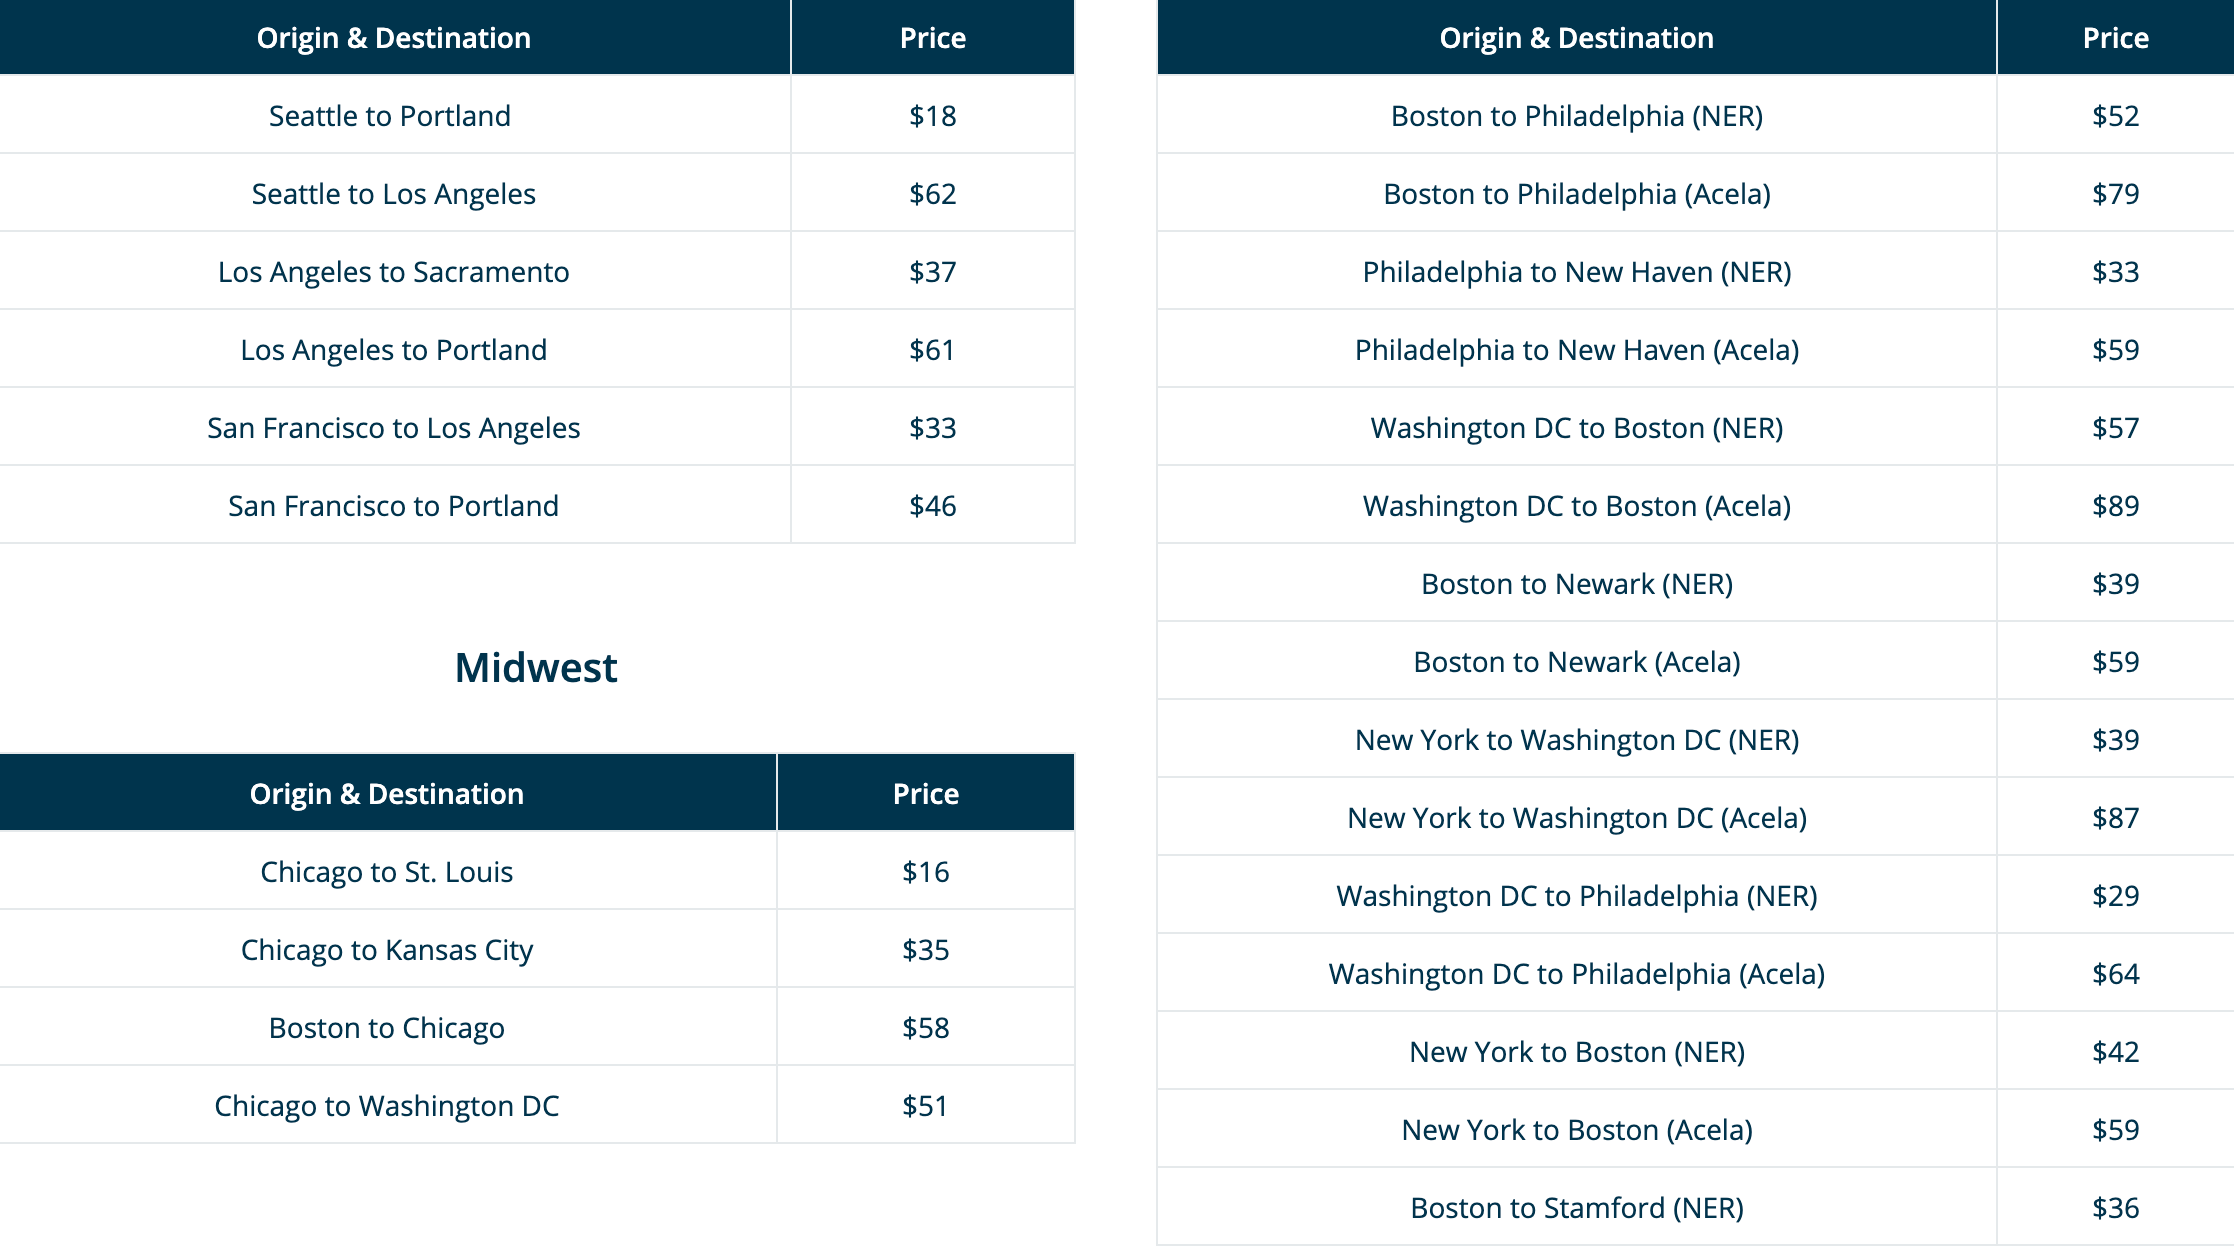Click San Francisco to Los Angeles

[393, 428]
